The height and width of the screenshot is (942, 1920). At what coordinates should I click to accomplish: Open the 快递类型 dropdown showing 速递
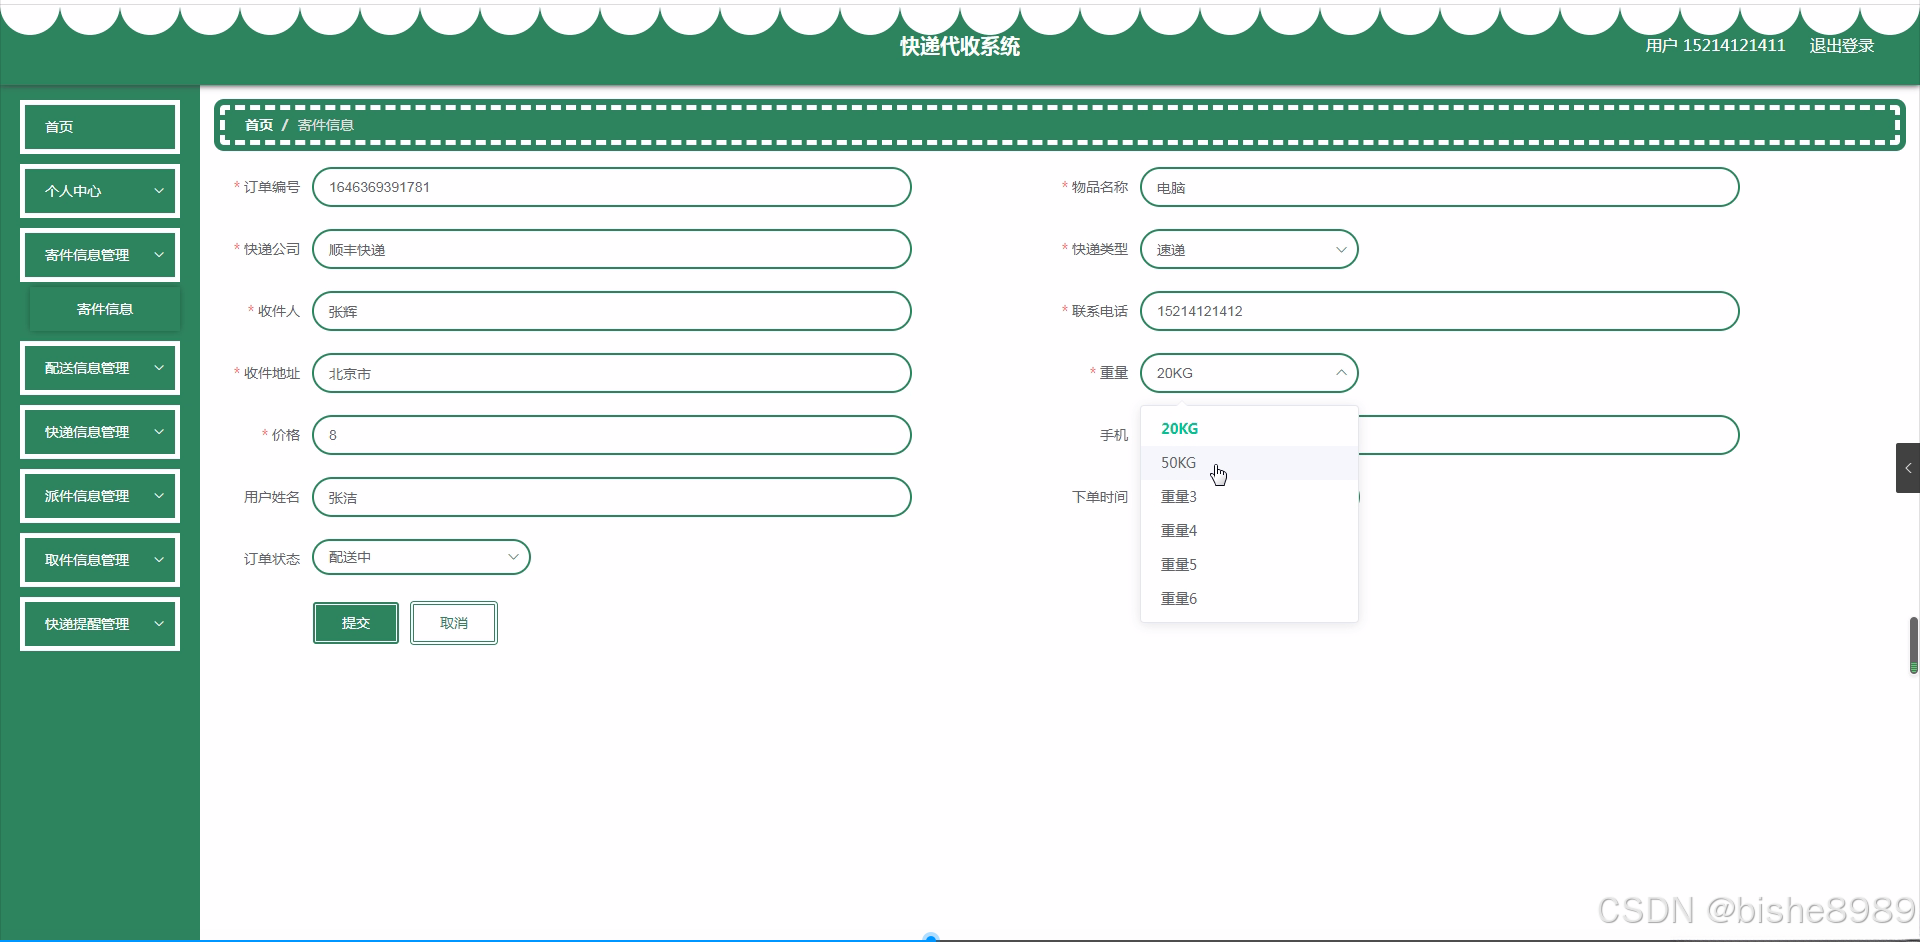click(x=1249, y=249)
